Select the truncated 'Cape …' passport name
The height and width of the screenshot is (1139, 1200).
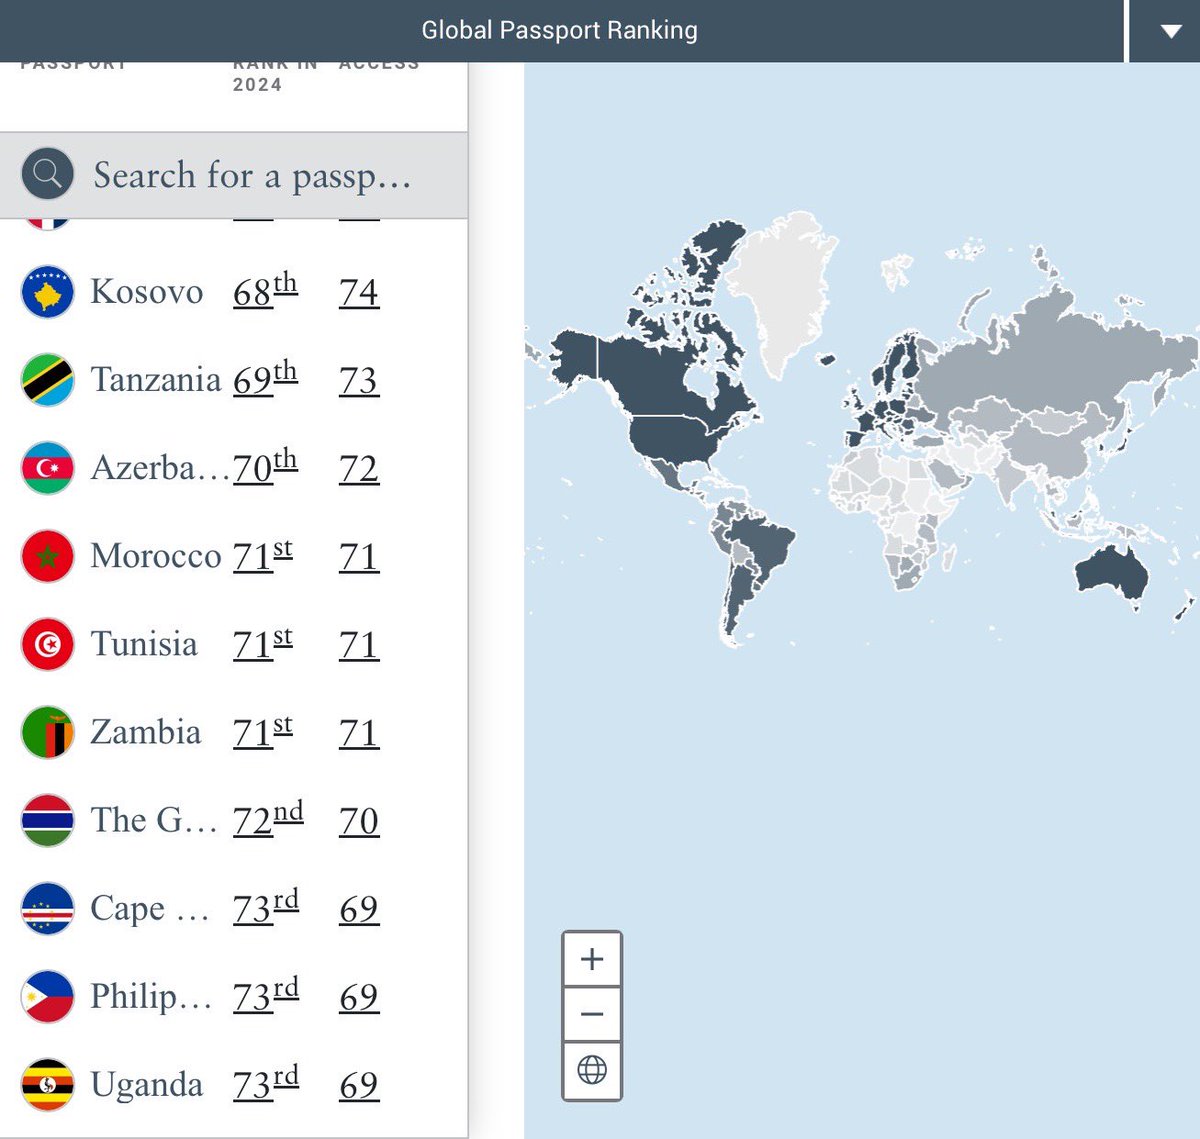(150, 907)
